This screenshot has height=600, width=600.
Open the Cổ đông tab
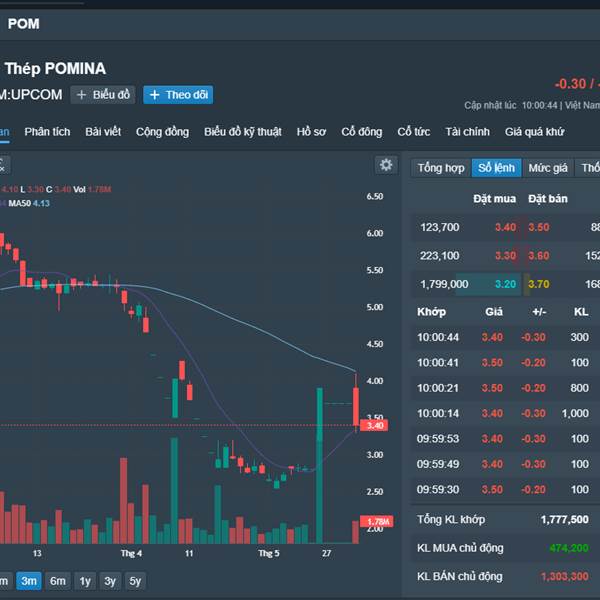tap(362, 132)
